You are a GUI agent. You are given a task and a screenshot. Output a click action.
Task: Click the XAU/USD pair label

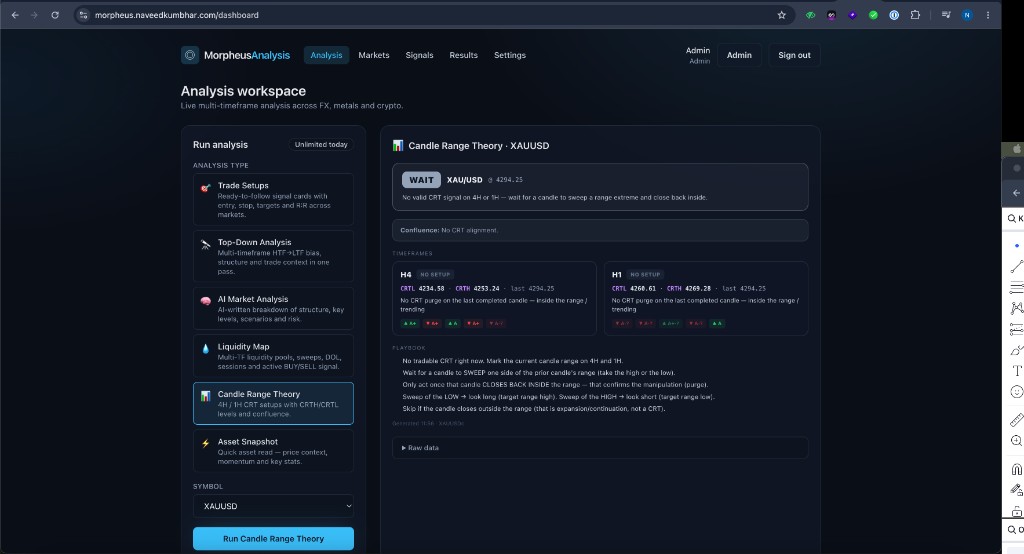[x=464, y=180]
